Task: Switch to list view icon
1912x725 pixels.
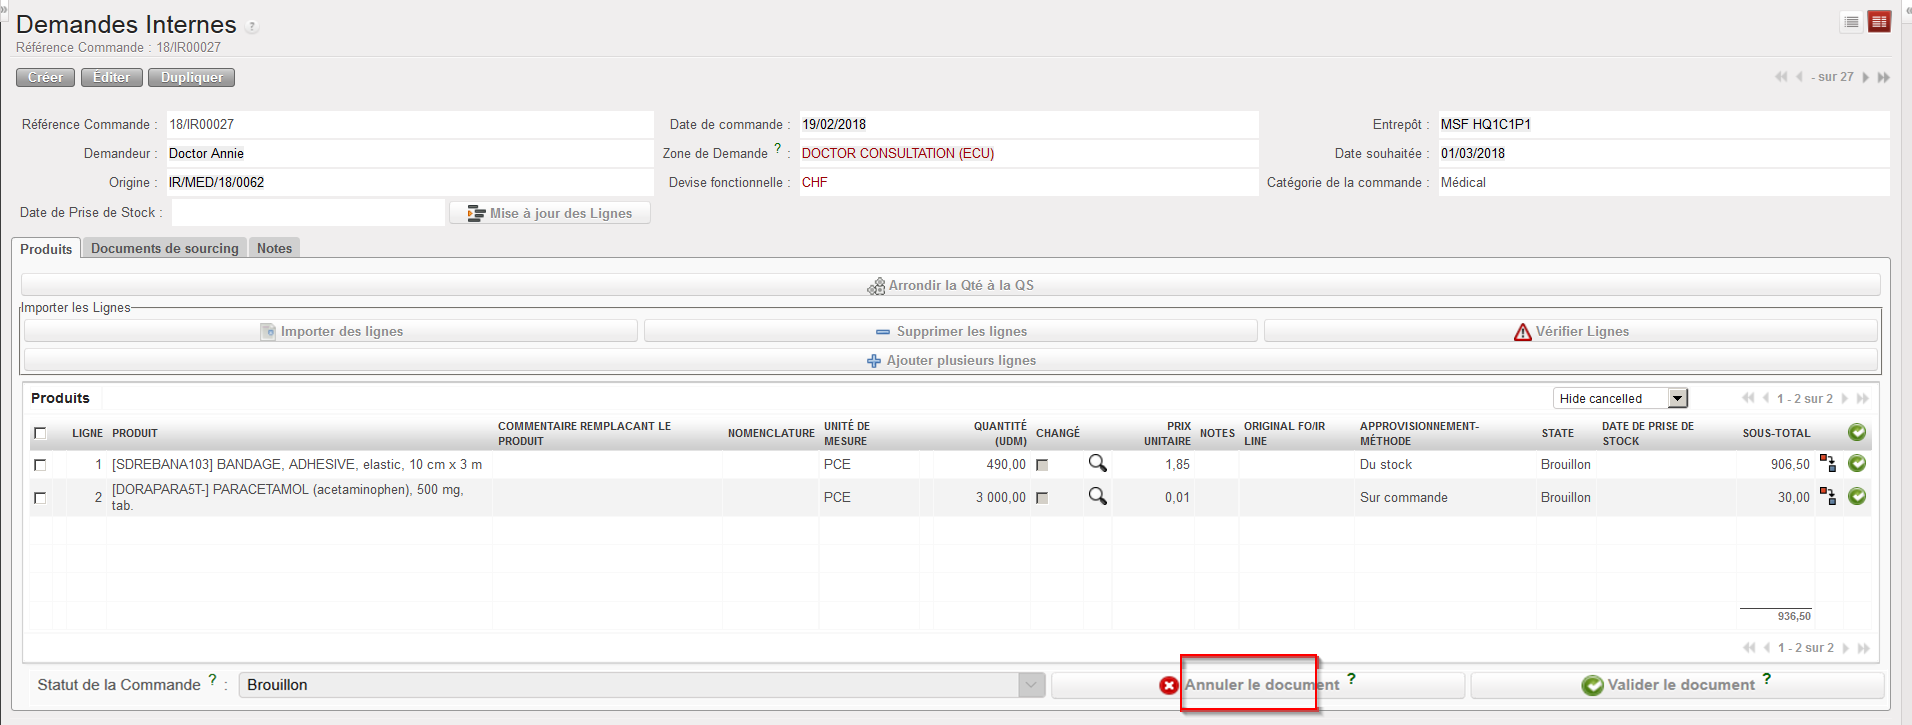Action: 1851,22
